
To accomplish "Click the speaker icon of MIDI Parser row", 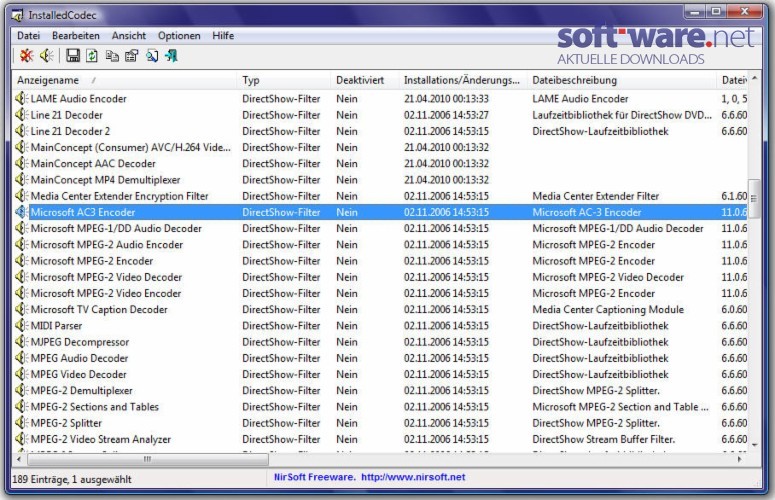I will [21, 326].
